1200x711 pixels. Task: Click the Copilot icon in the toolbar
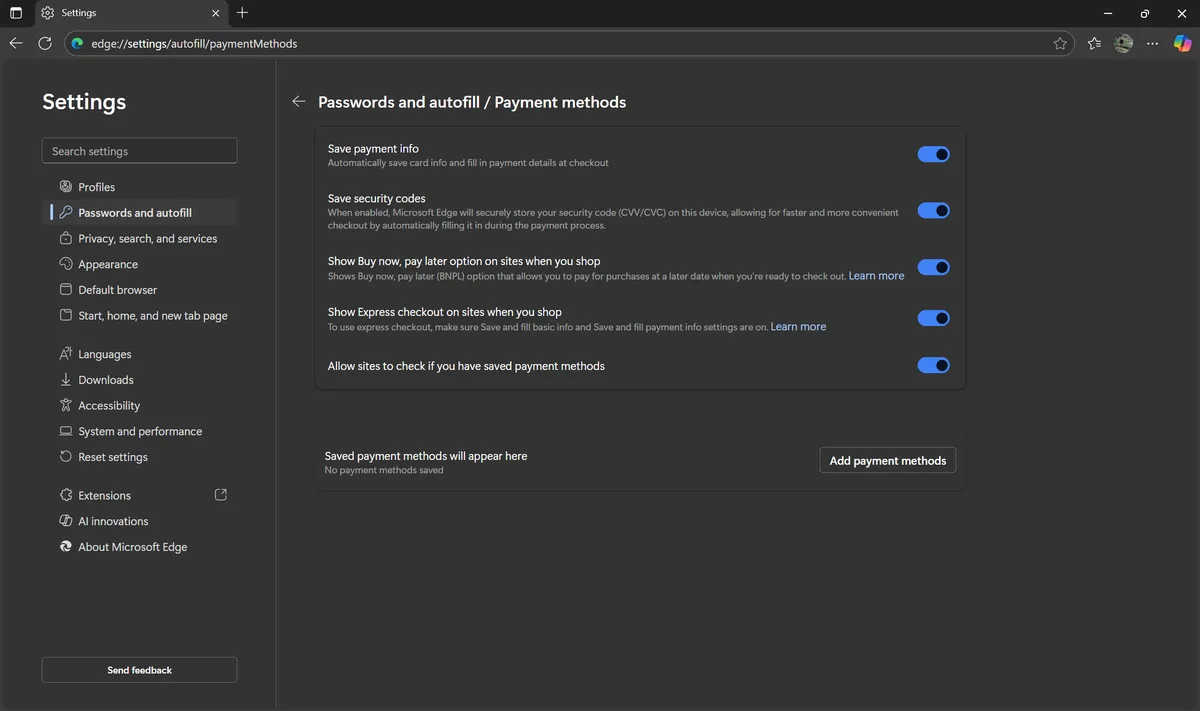click(1182, 44)
